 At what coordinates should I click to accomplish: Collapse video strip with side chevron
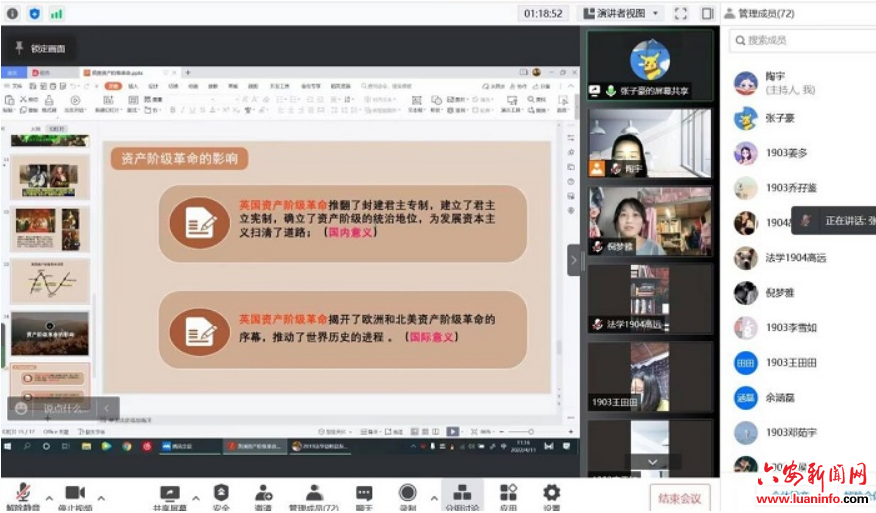tap(574, 260)
